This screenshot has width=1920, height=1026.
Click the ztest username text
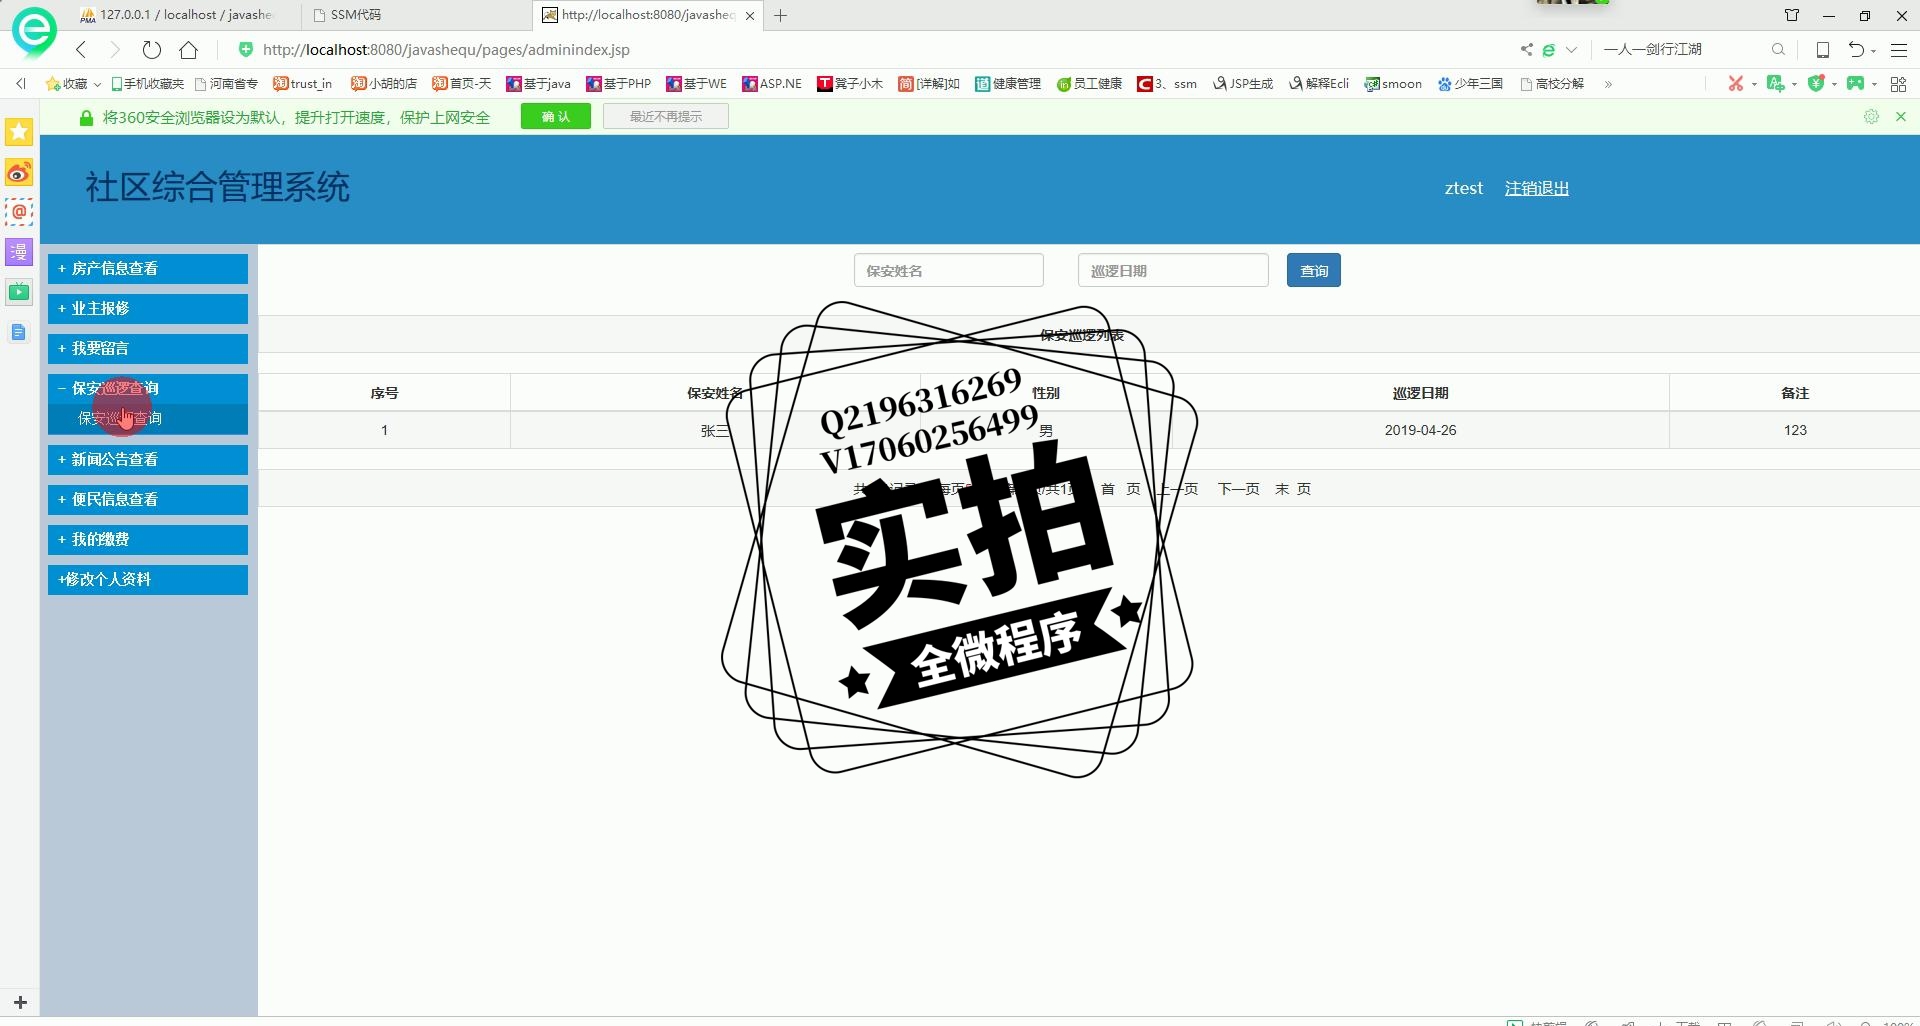[1463, 188]
